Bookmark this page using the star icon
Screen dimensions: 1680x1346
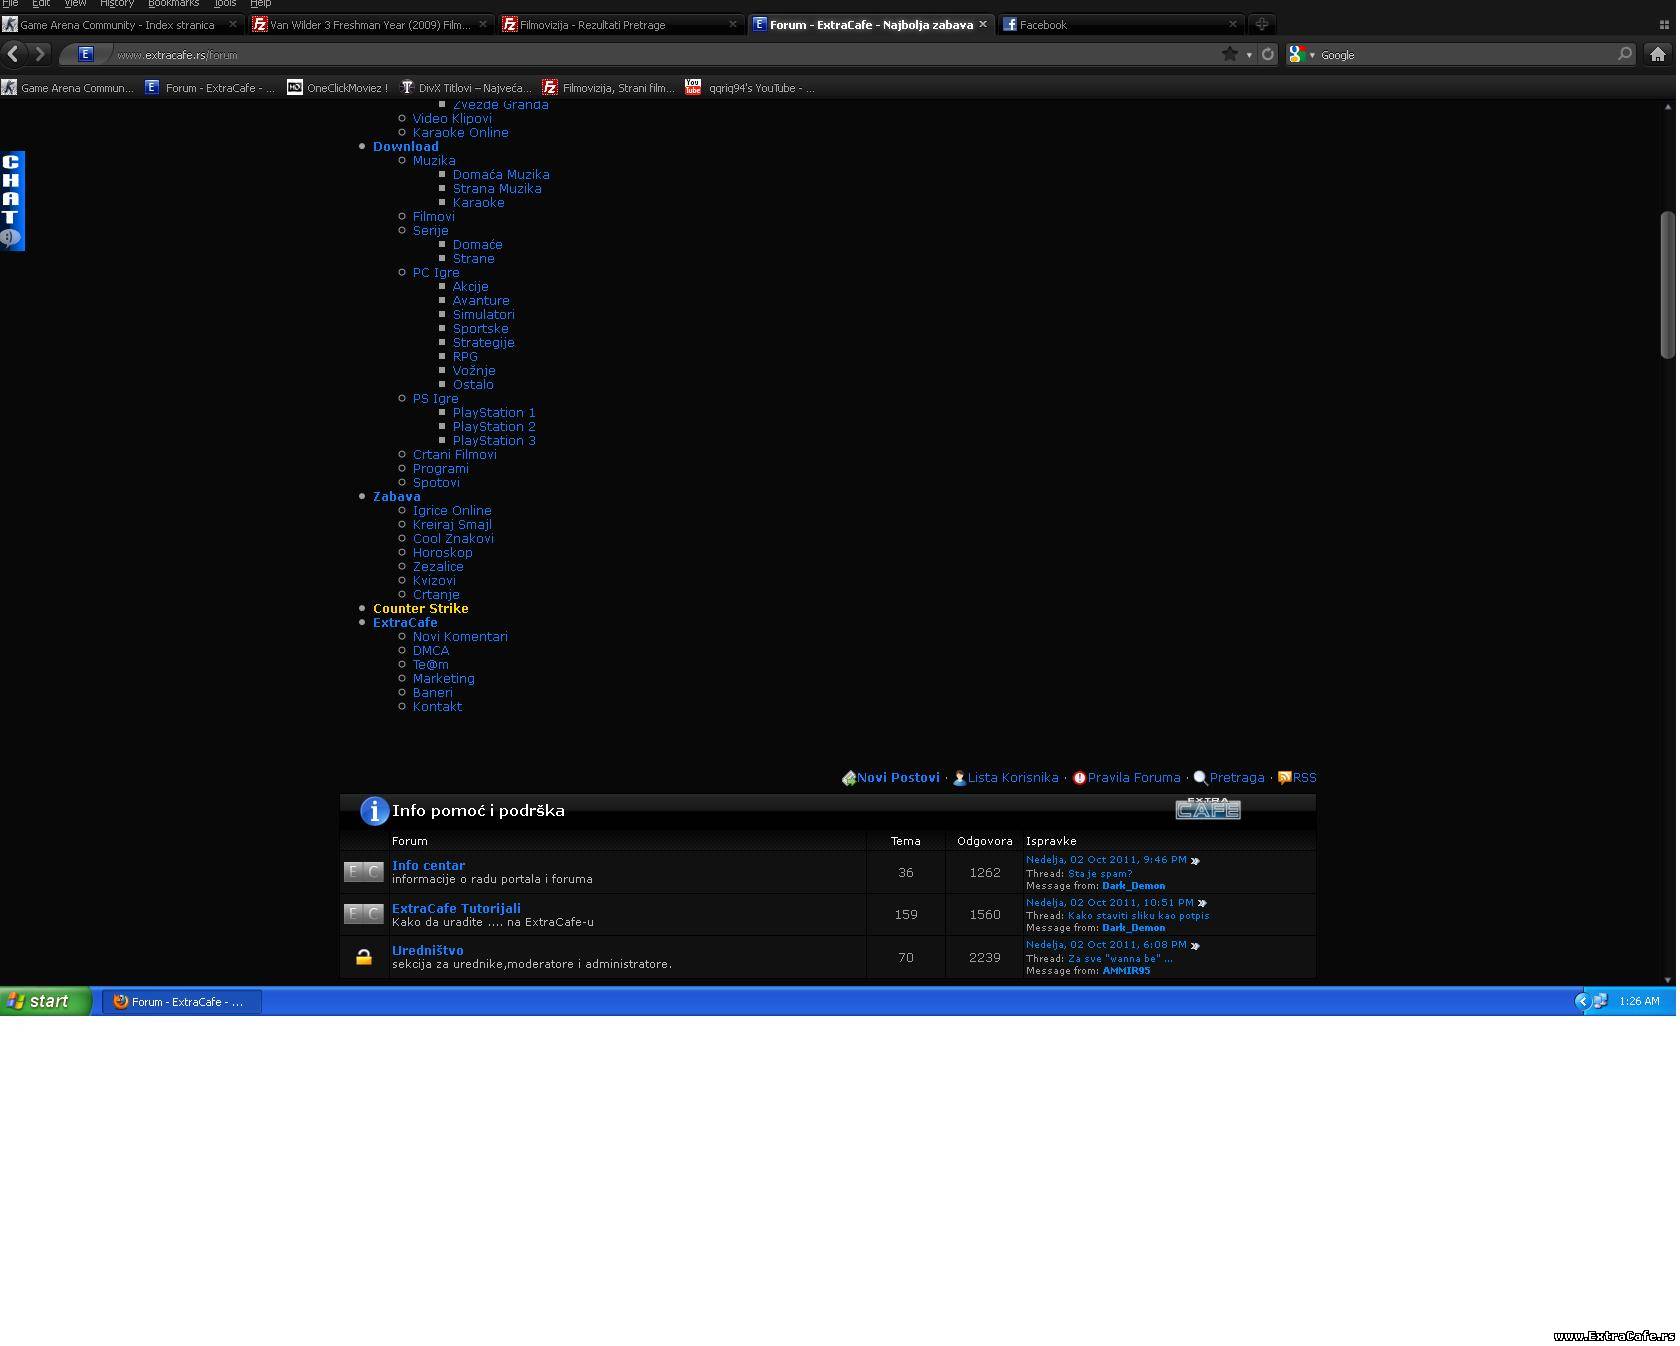tap(1229, 54)
